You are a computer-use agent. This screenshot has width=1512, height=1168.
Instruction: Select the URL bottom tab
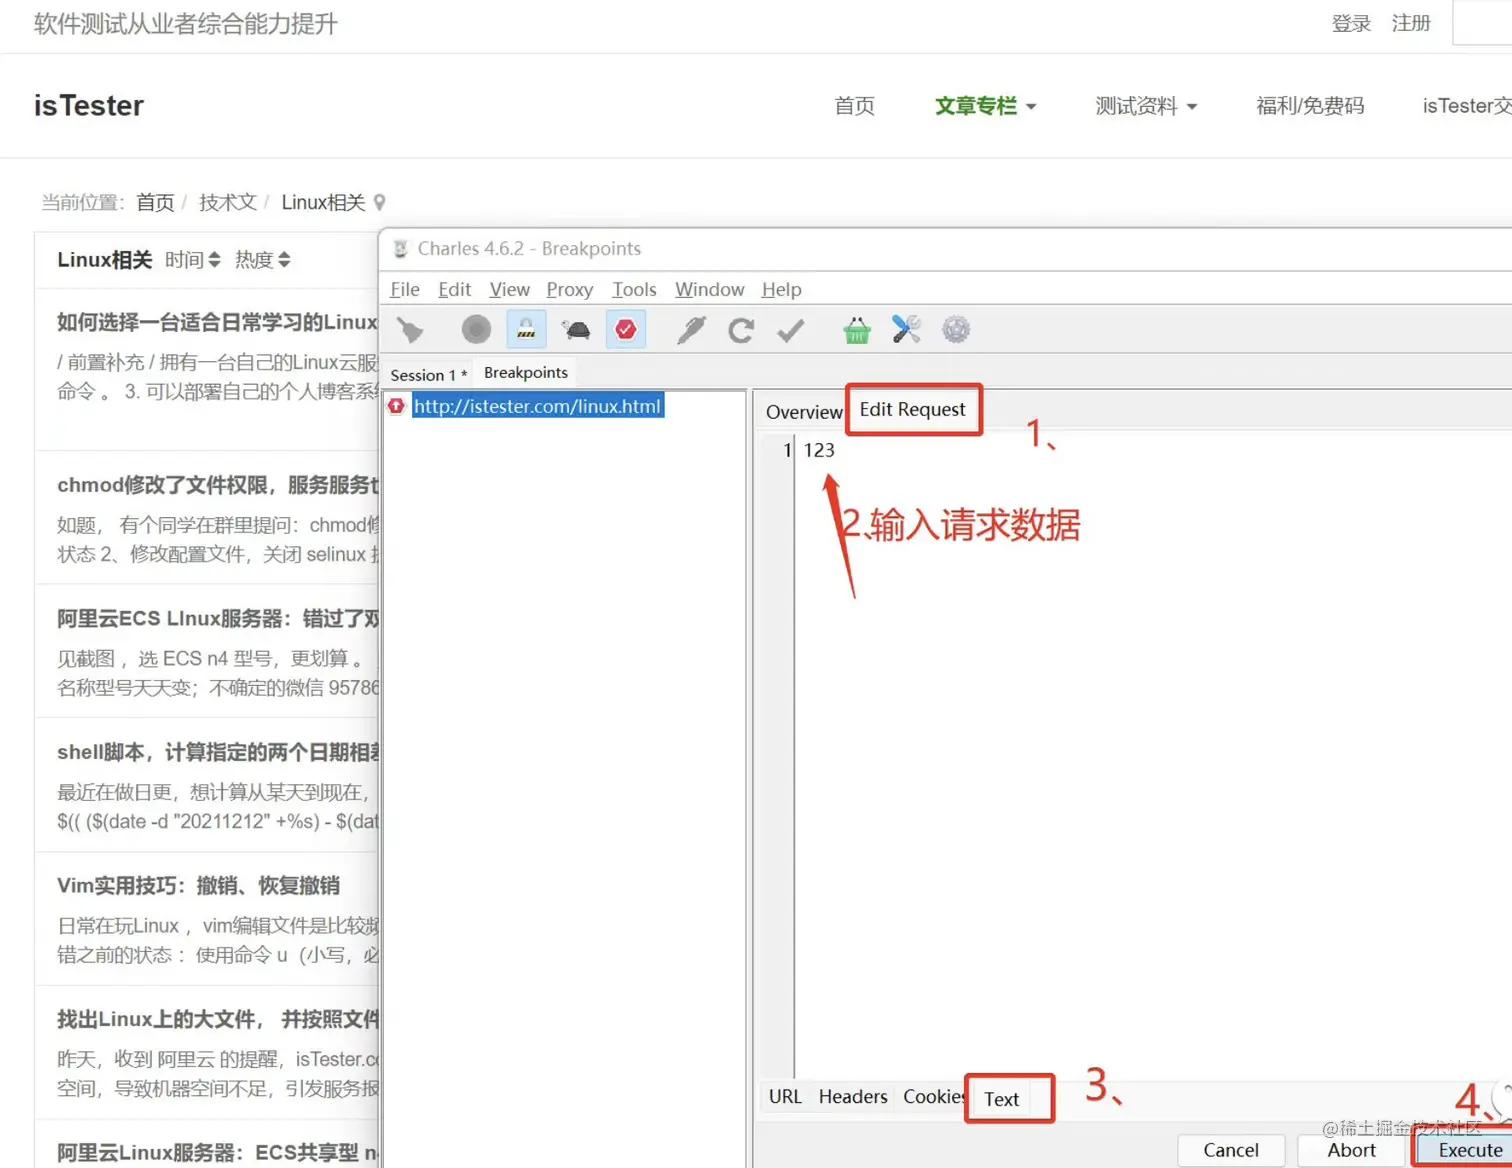pyautogui.click(x=785, y=1097)
